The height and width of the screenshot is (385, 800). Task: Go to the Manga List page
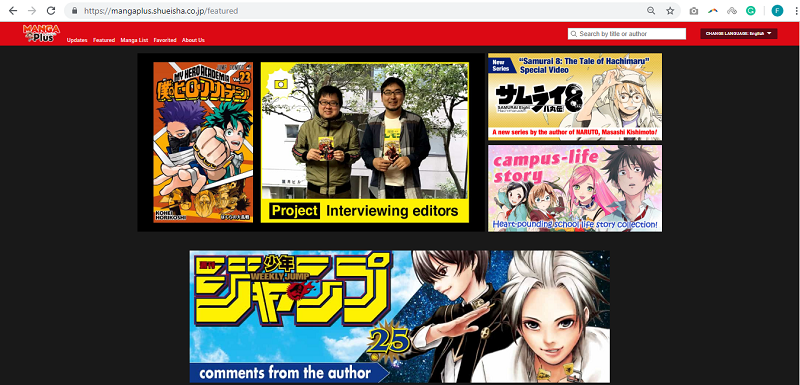click(x=134, y=40)
